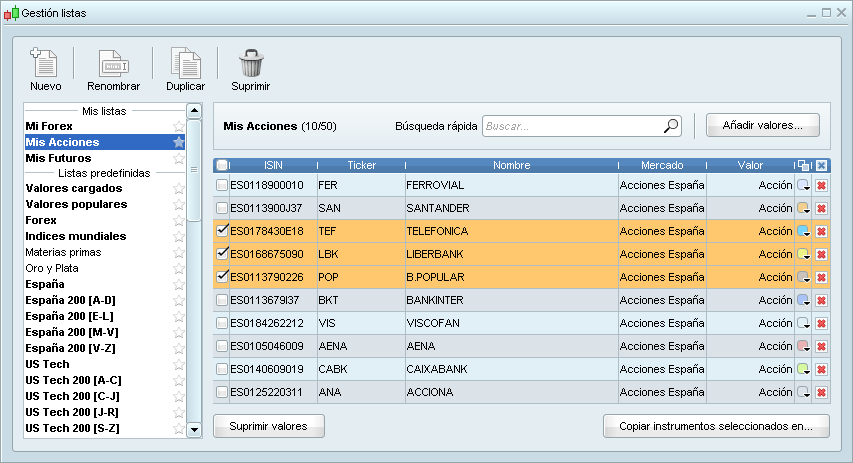
Task: Click the Duplicar list icon
Action: [x=185, y=63]
